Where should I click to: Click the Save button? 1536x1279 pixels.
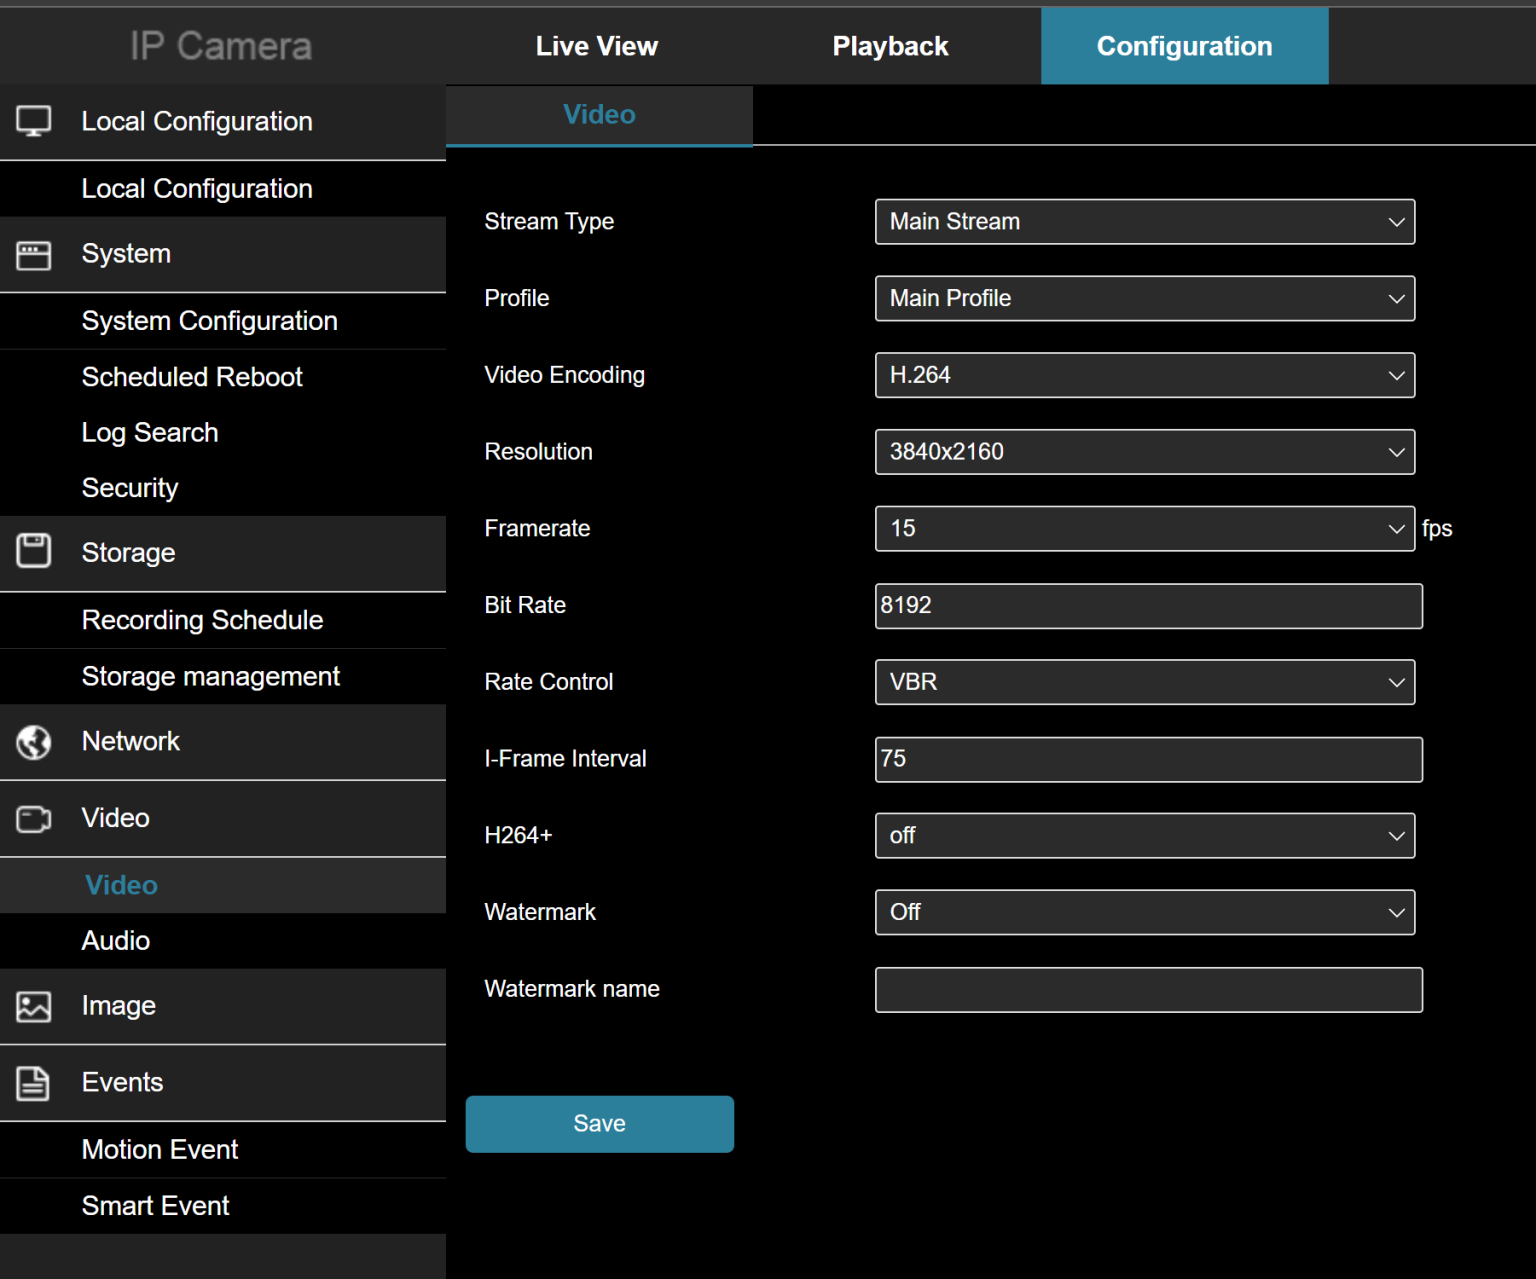(599, 1123)
